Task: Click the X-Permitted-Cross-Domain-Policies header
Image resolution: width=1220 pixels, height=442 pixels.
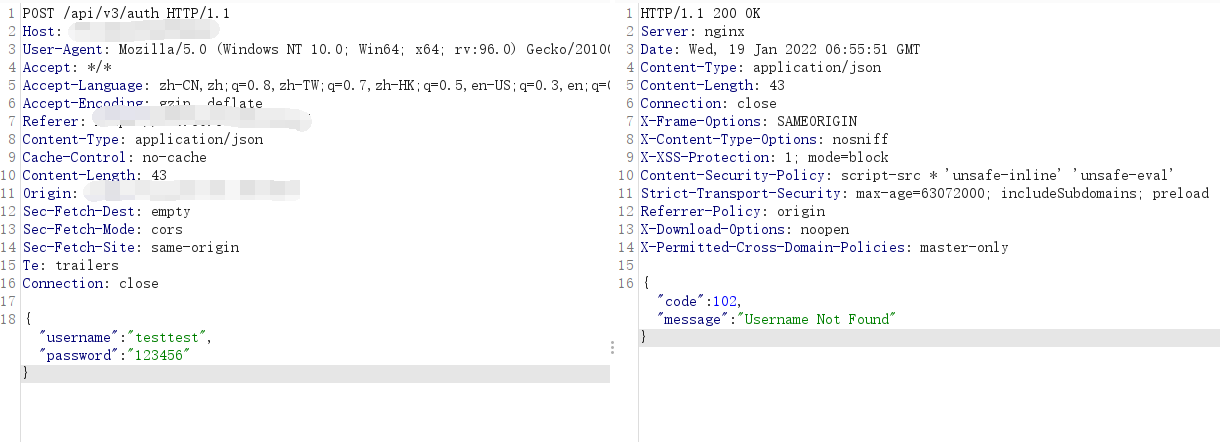Action: click(825, 248)
